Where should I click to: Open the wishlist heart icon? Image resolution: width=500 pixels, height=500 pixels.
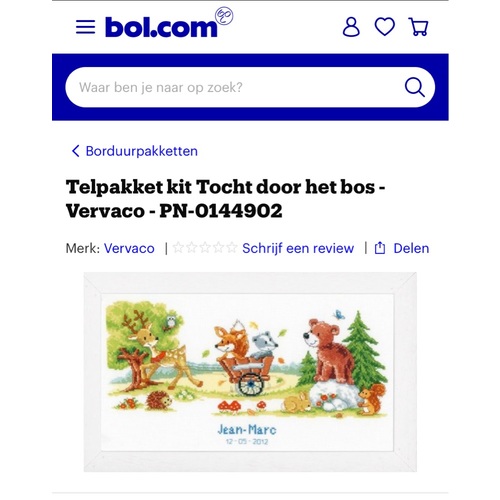385,27
